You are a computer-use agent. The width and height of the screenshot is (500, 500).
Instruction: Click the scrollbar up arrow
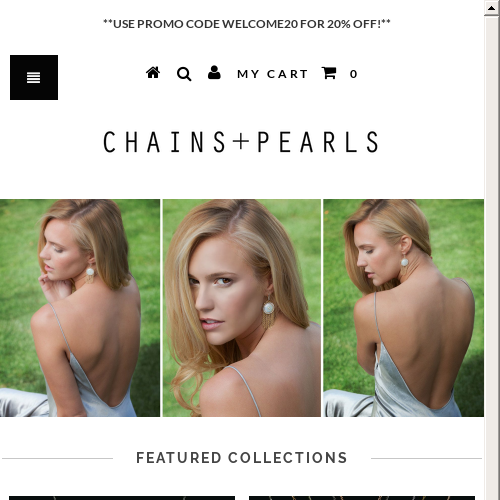(492, 8)
